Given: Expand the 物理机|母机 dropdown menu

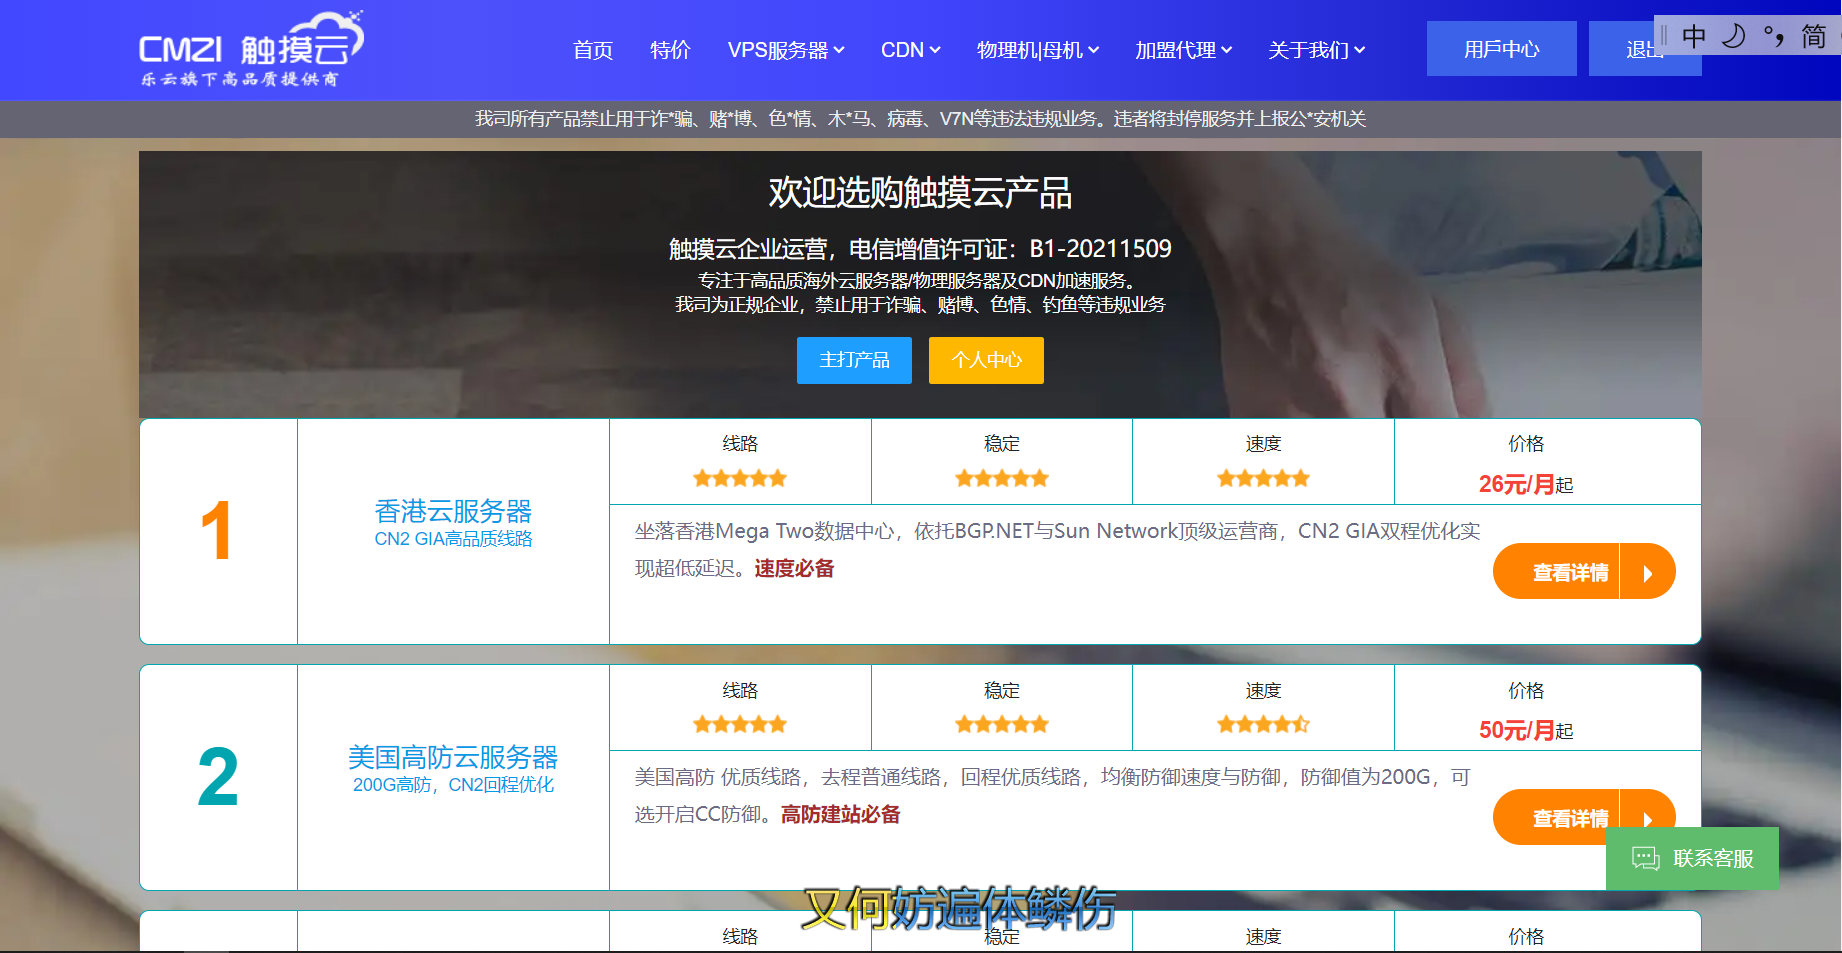Looking at the screenshot, I should point(1038,50).
